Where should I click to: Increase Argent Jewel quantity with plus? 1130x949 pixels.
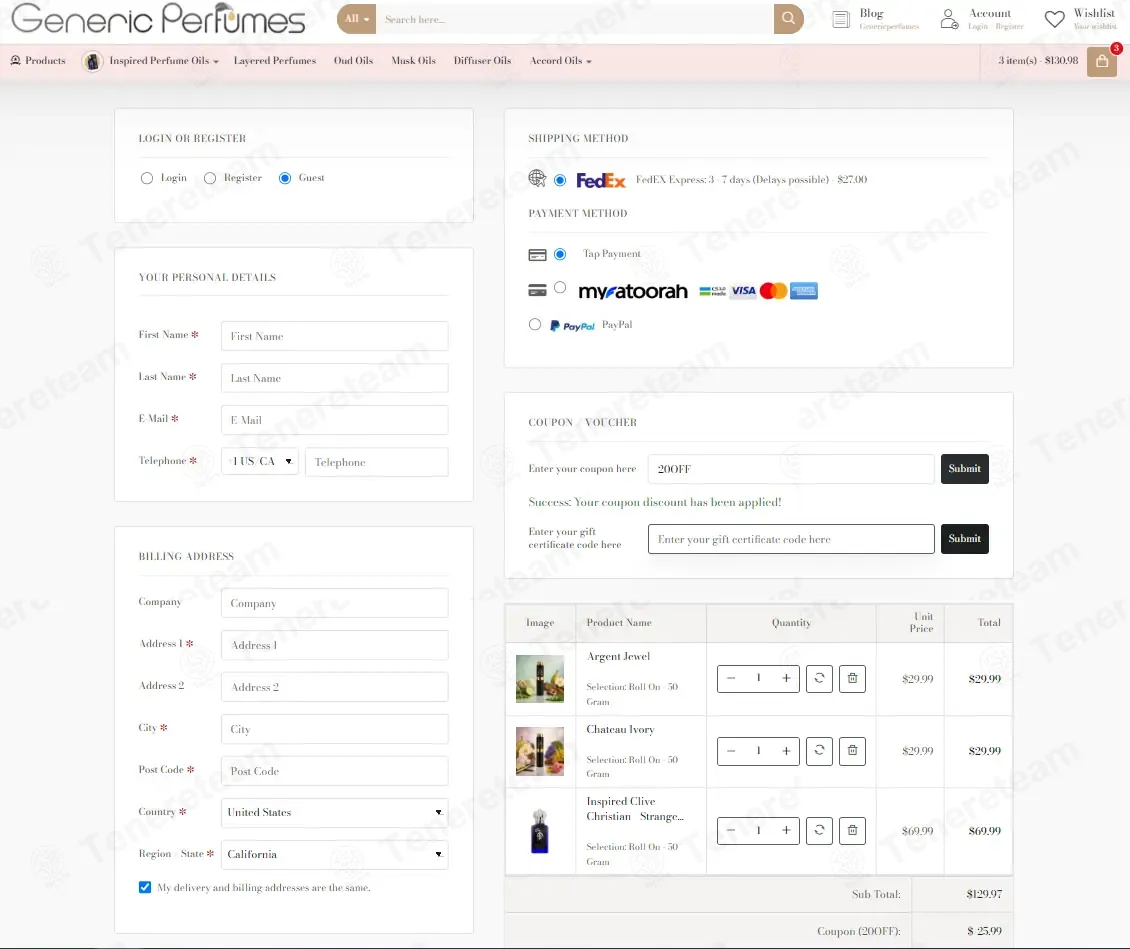point(786,678)
